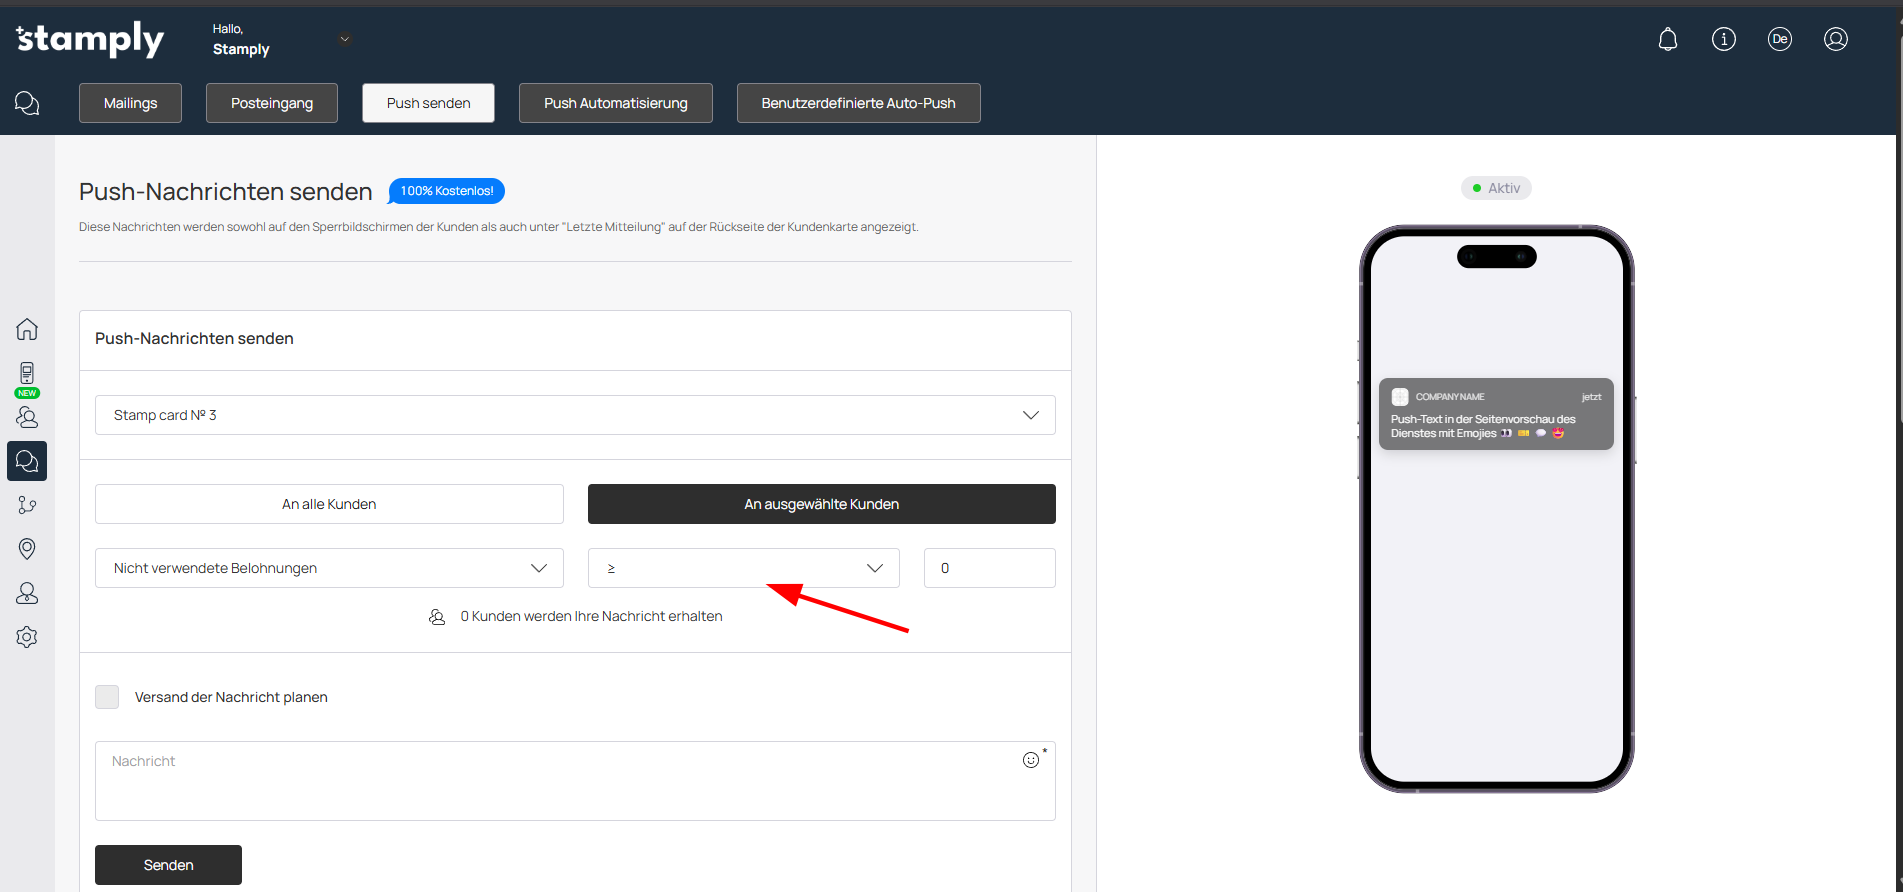Open the emoji picker in message field
Image resolution: width=1903 pixels, height=892 pixels.
point(1030,760)
